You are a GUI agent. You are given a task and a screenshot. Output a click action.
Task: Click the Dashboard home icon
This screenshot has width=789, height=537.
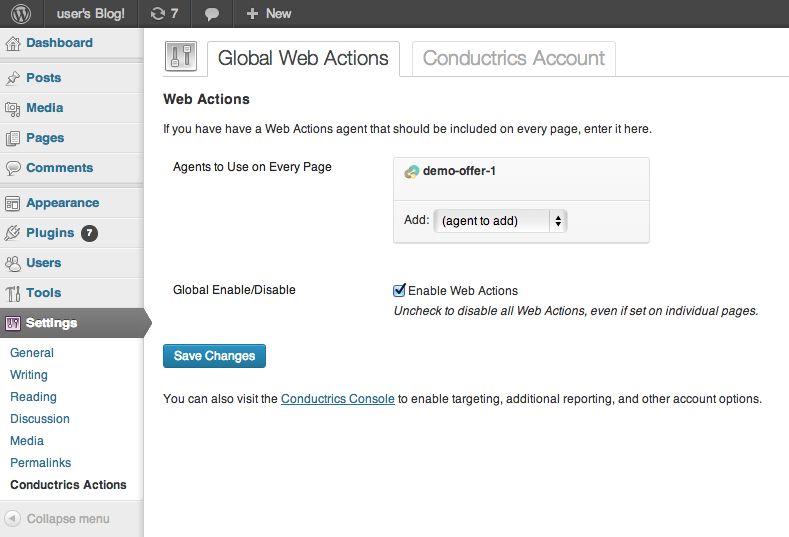click(x=13, y=44)
